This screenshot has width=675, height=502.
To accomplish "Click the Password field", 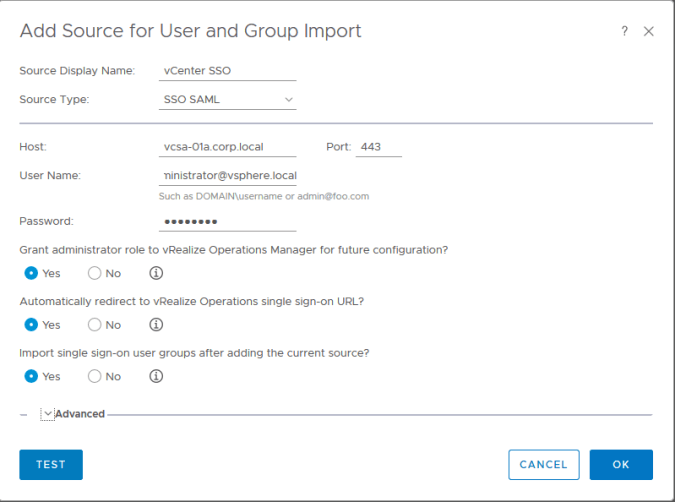I will pyautogui.click(x=228, y=222).
